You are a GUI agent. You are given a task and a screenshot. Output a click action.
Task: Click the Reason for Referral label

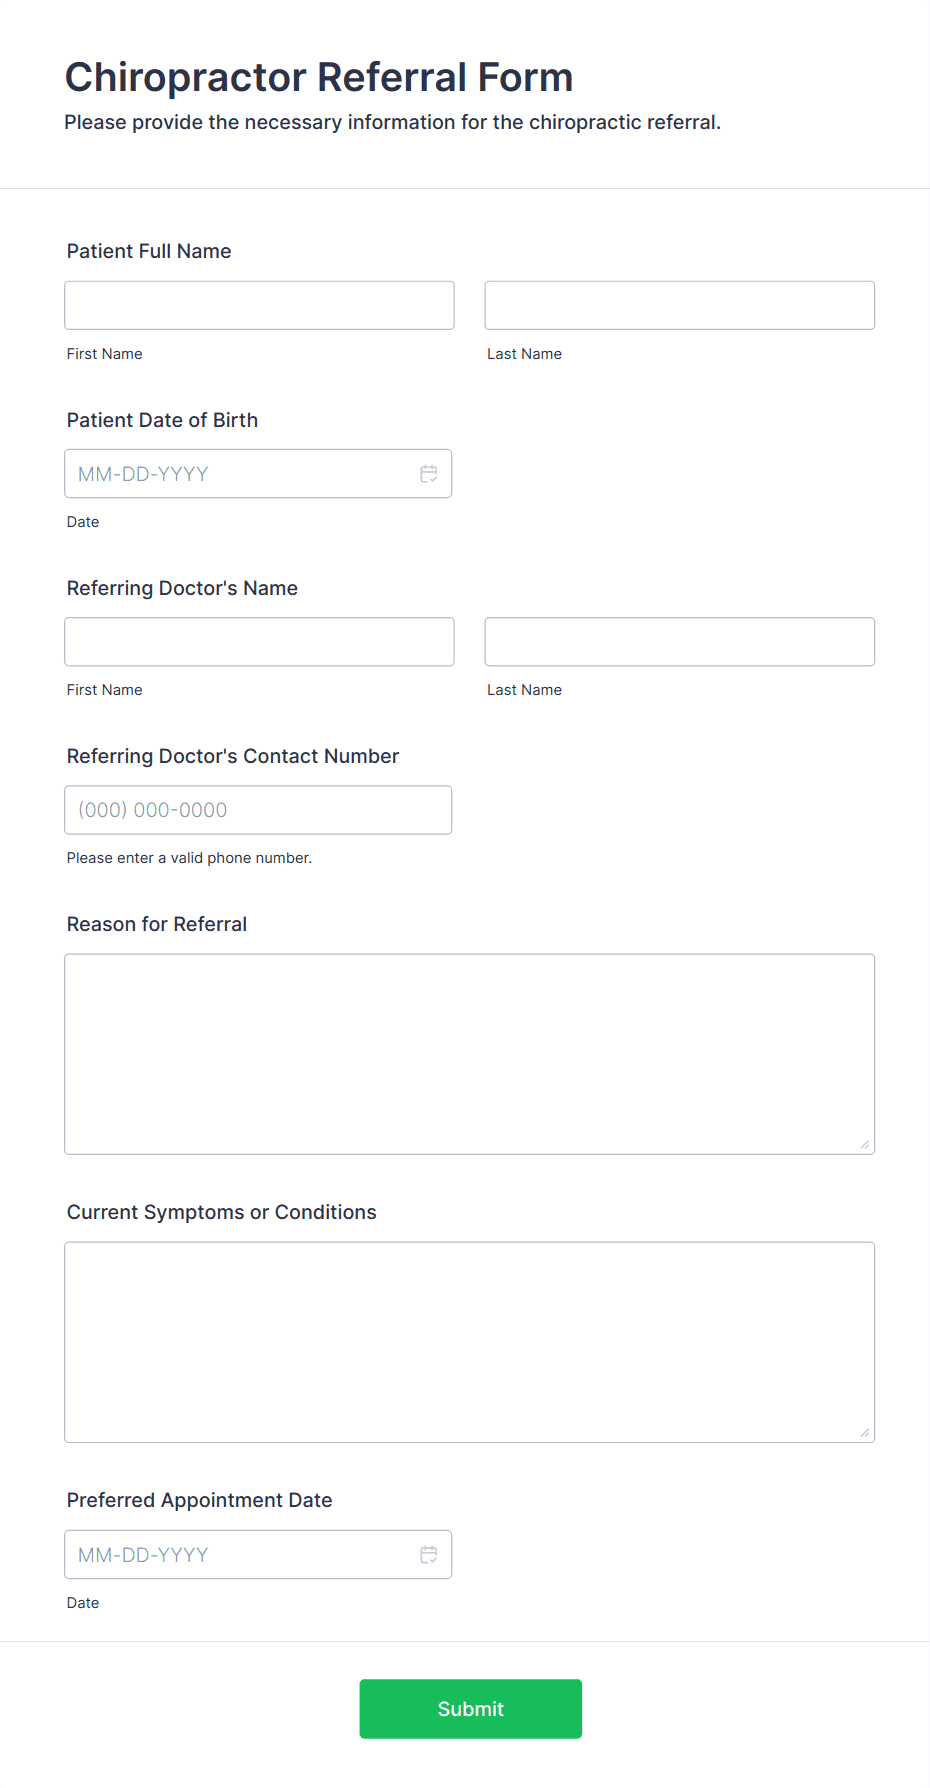[x=157, y=924]
